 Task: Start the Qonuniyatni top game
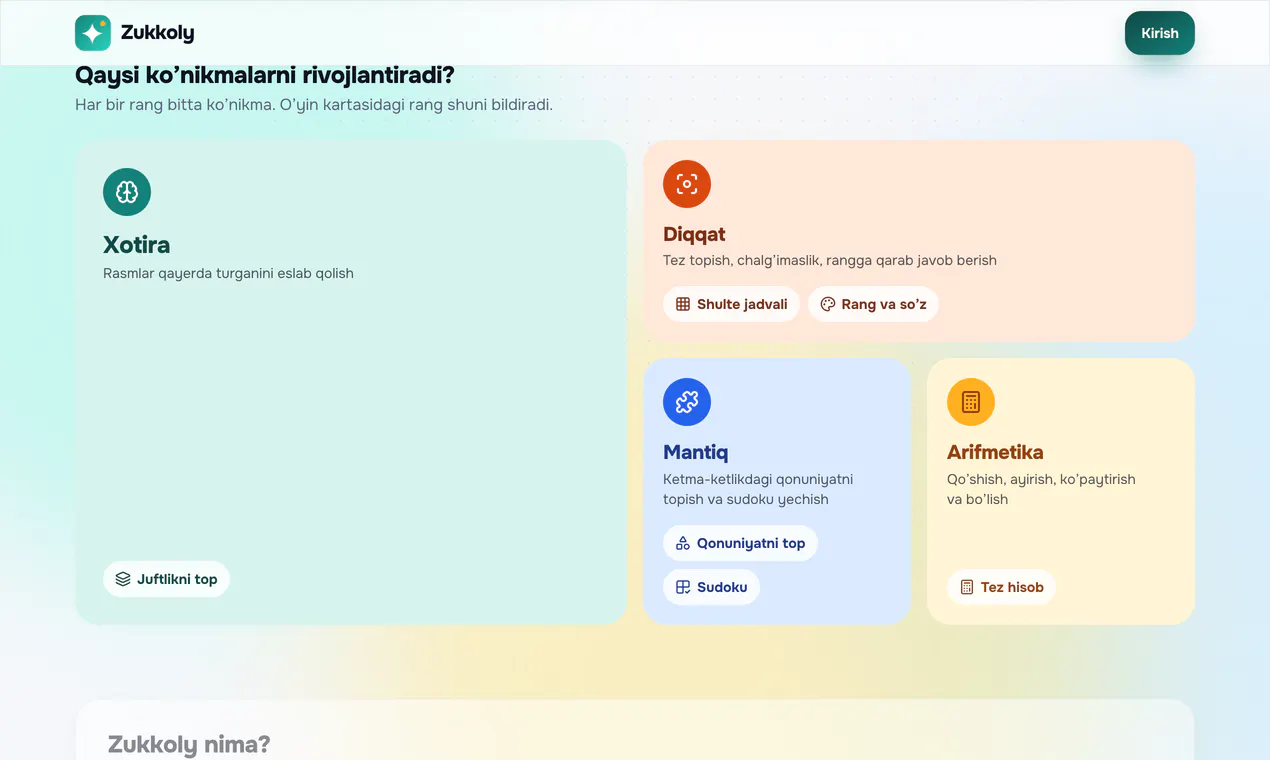tap(740, 543)
